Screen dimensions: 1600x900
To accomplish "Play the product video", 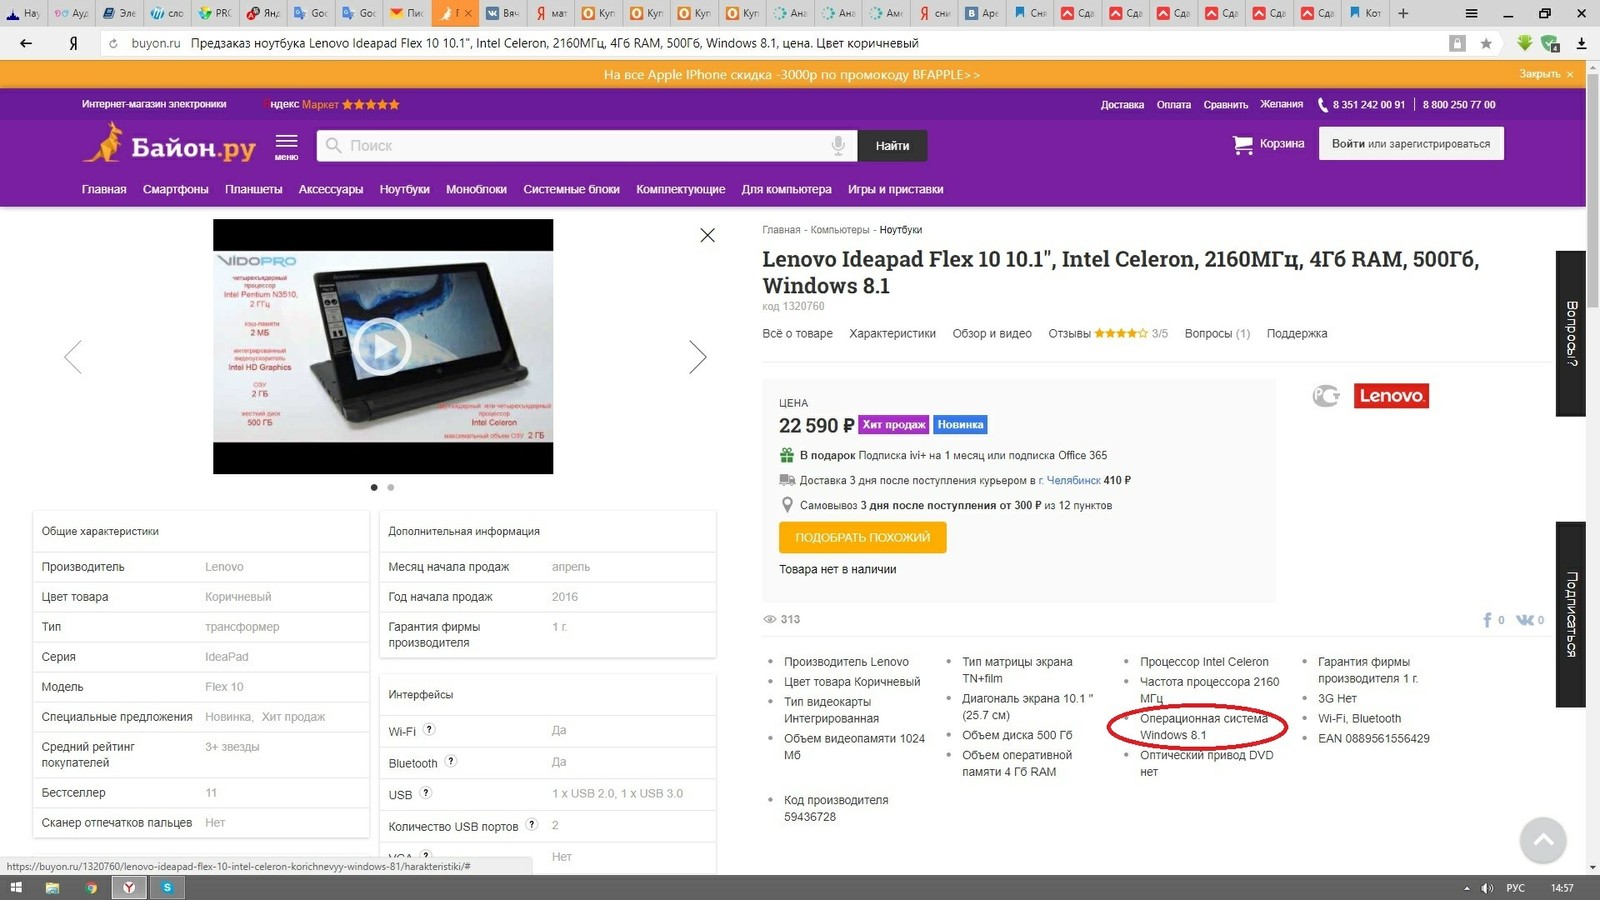I will point(382,347).
